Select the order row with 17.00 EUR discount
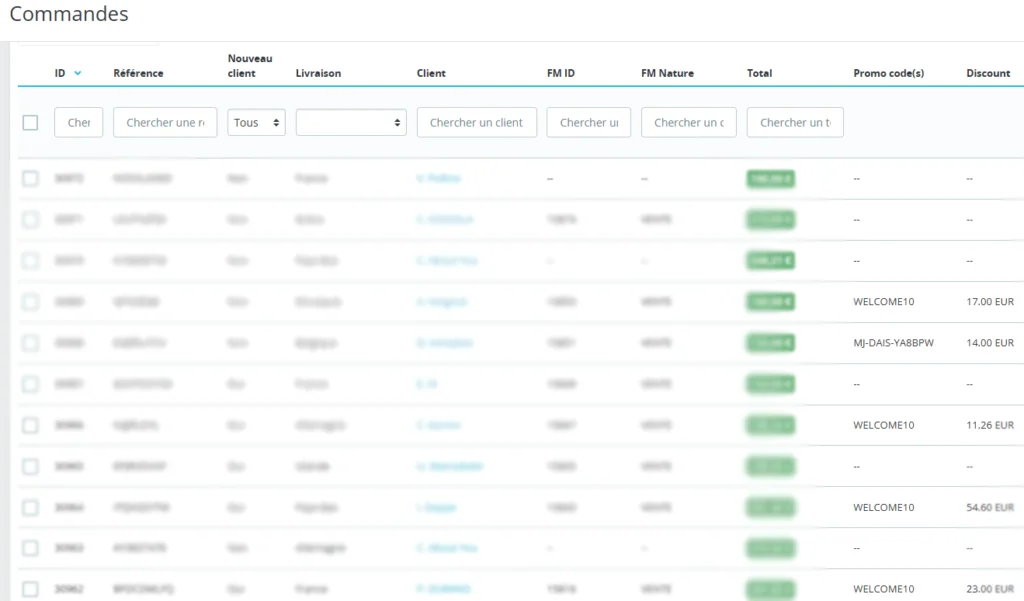Image resolution: width=1024 pixels, height=601 pixels. coord(30,302)
